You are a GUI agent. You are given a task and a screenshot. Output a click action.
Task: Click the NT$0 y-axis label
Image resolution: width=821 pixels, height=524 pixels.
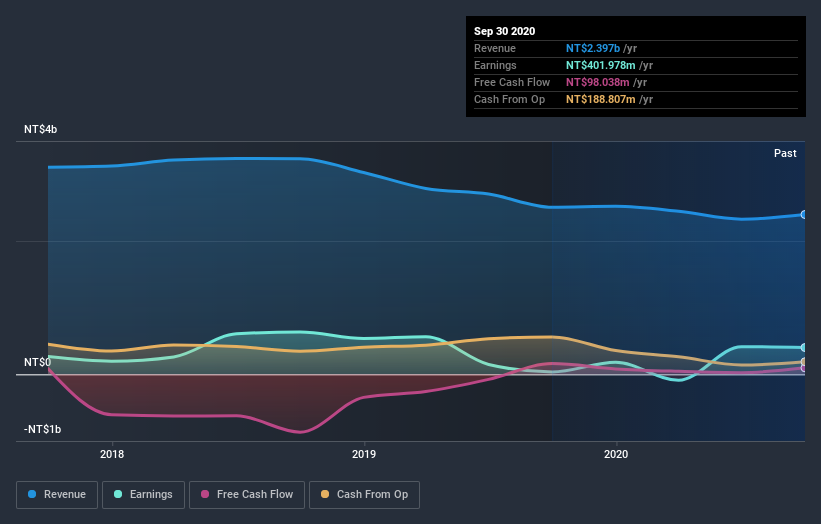37,362
